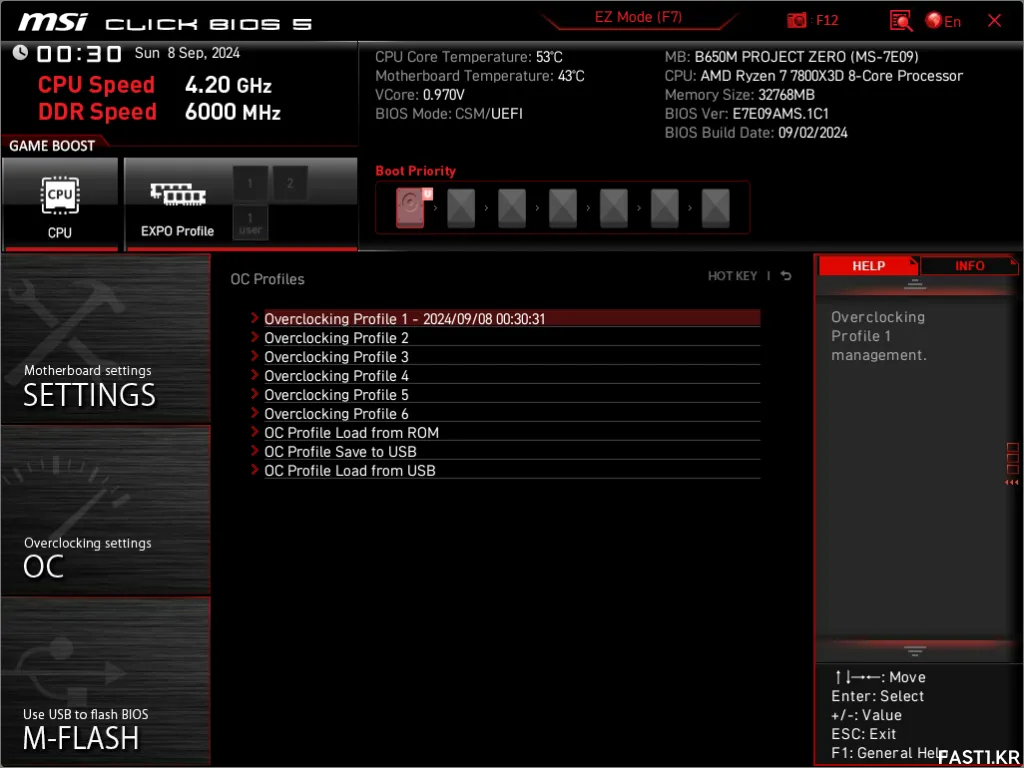The height and width of the screenshot is (768, 1024).
Task: Select EXPO profile 2 box
Action: (x=290, y=184)
